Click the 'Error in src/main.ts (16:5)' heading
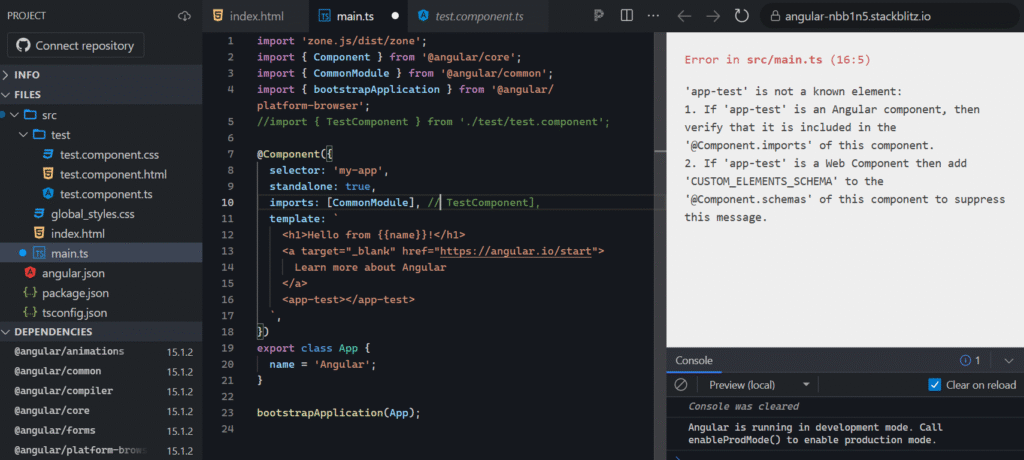1024x460 pixels. pos(778,59)
